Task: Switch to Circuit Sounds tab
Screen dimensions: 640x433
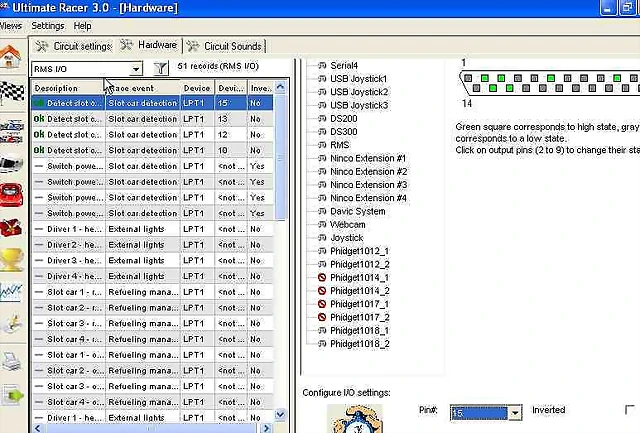Action: coord(225,46)
